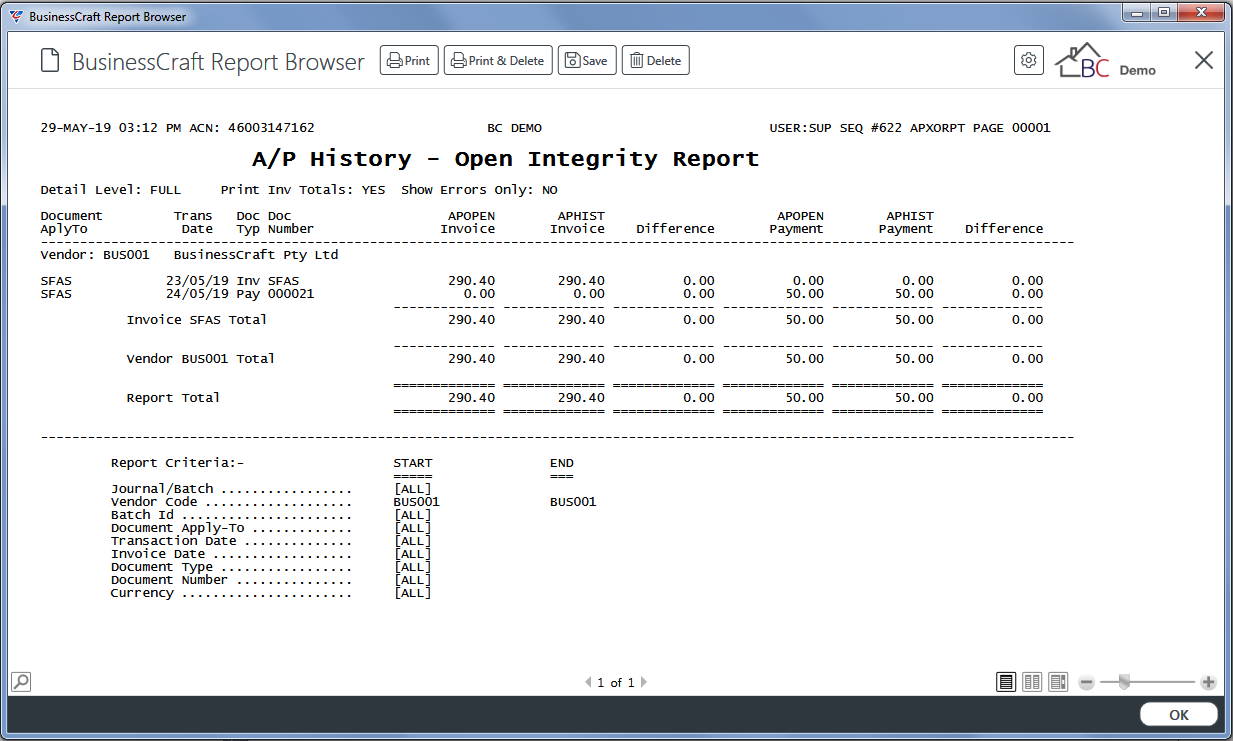Click the "1 of 1" page indicator

click(616, 683)
